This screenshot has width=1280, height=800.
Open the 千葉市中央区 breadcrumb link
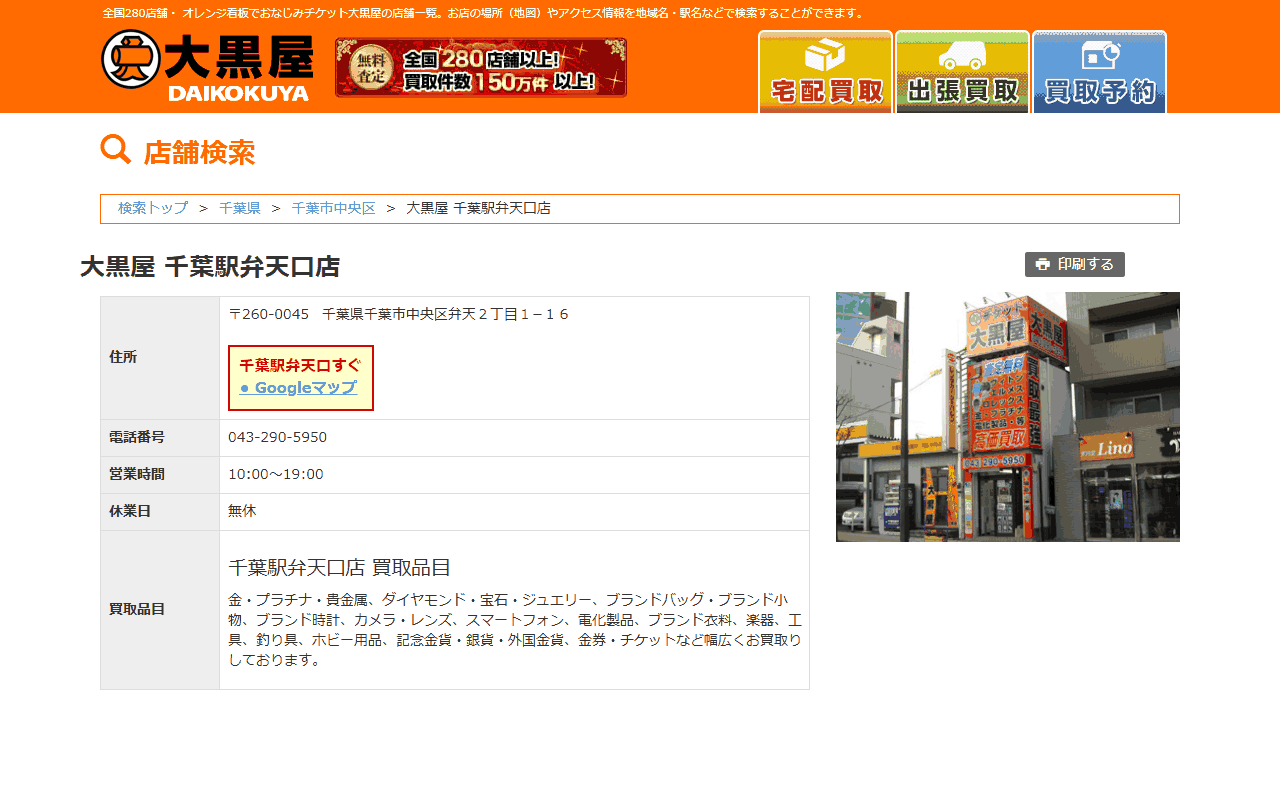pyautogui.click(x=334, y=208)
